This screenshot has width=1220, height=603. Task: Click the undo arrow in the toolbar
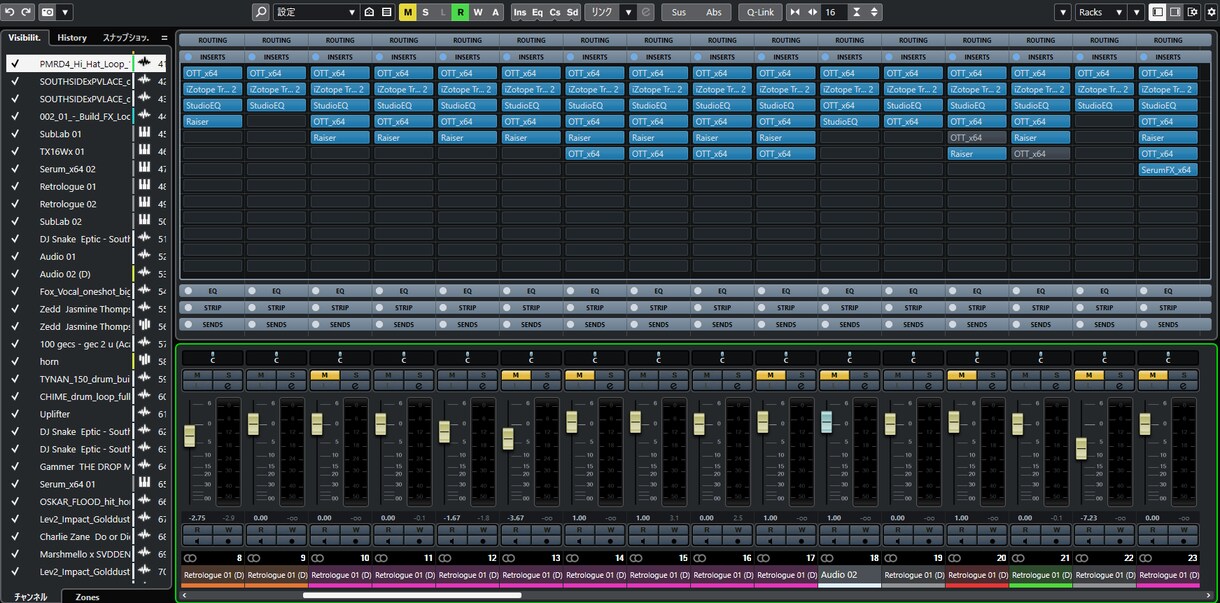[x=11, y=12]
